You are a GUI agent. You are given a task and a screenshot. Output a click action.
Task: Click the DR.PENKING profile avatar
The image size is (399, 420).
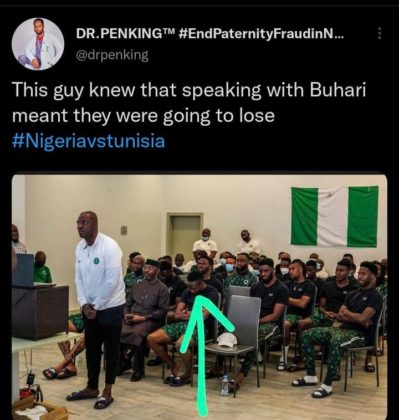[38, 44]
